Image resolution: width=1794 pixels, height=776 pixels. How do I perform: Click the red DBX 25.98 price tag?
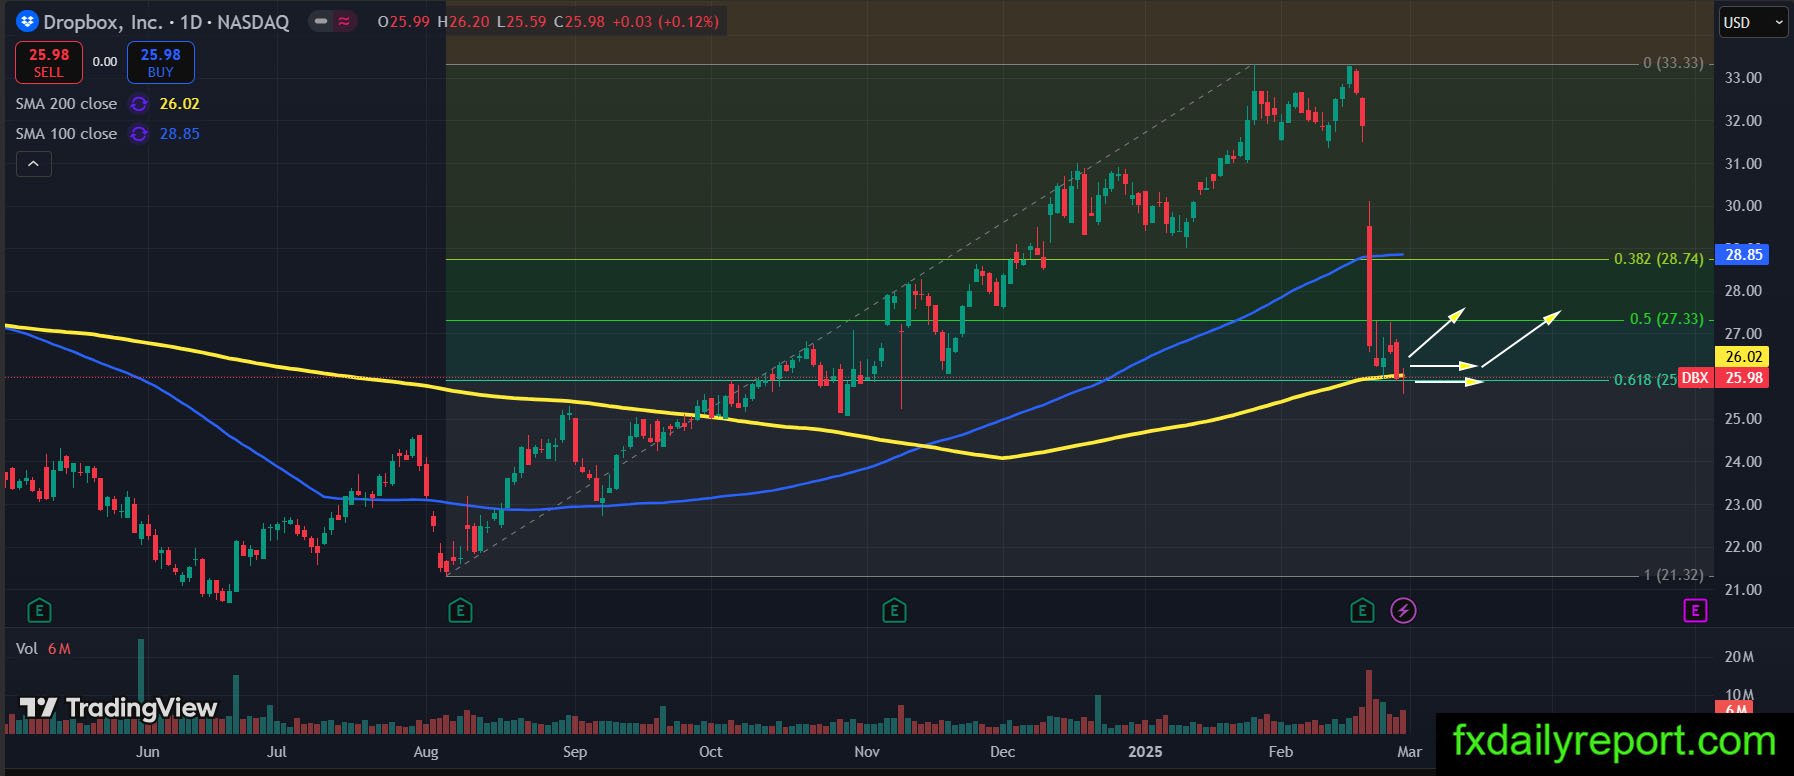click(x=1722, y=378)
